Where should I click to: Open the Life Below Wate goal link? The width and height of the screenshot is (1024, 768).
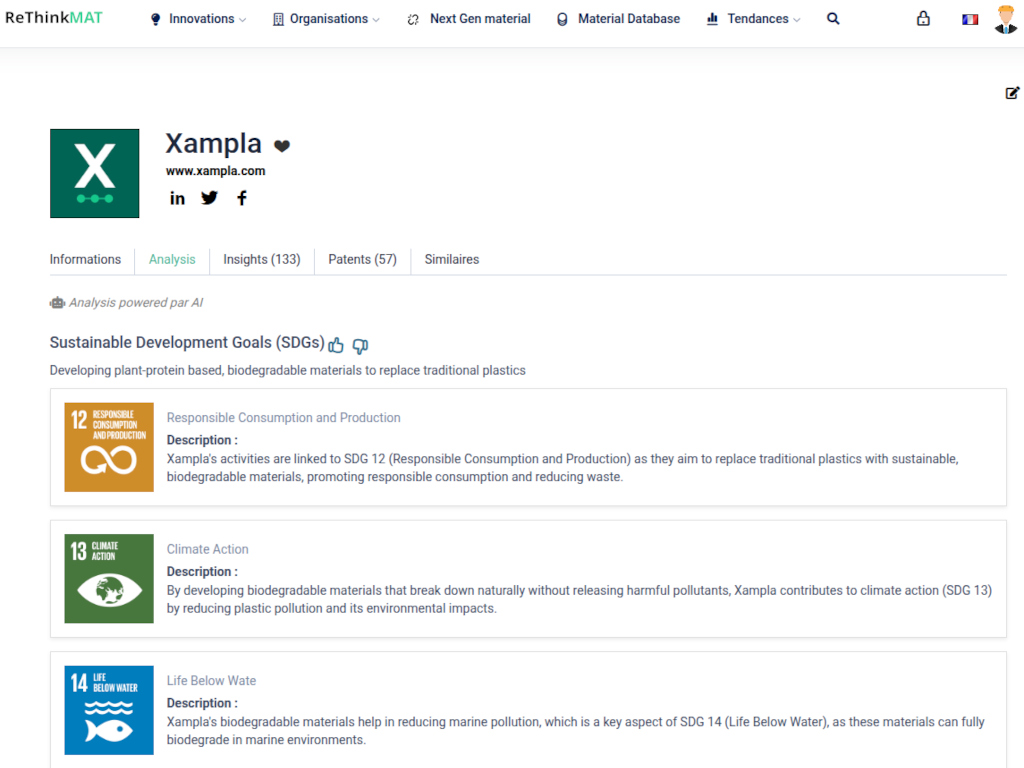pos(211,680)
